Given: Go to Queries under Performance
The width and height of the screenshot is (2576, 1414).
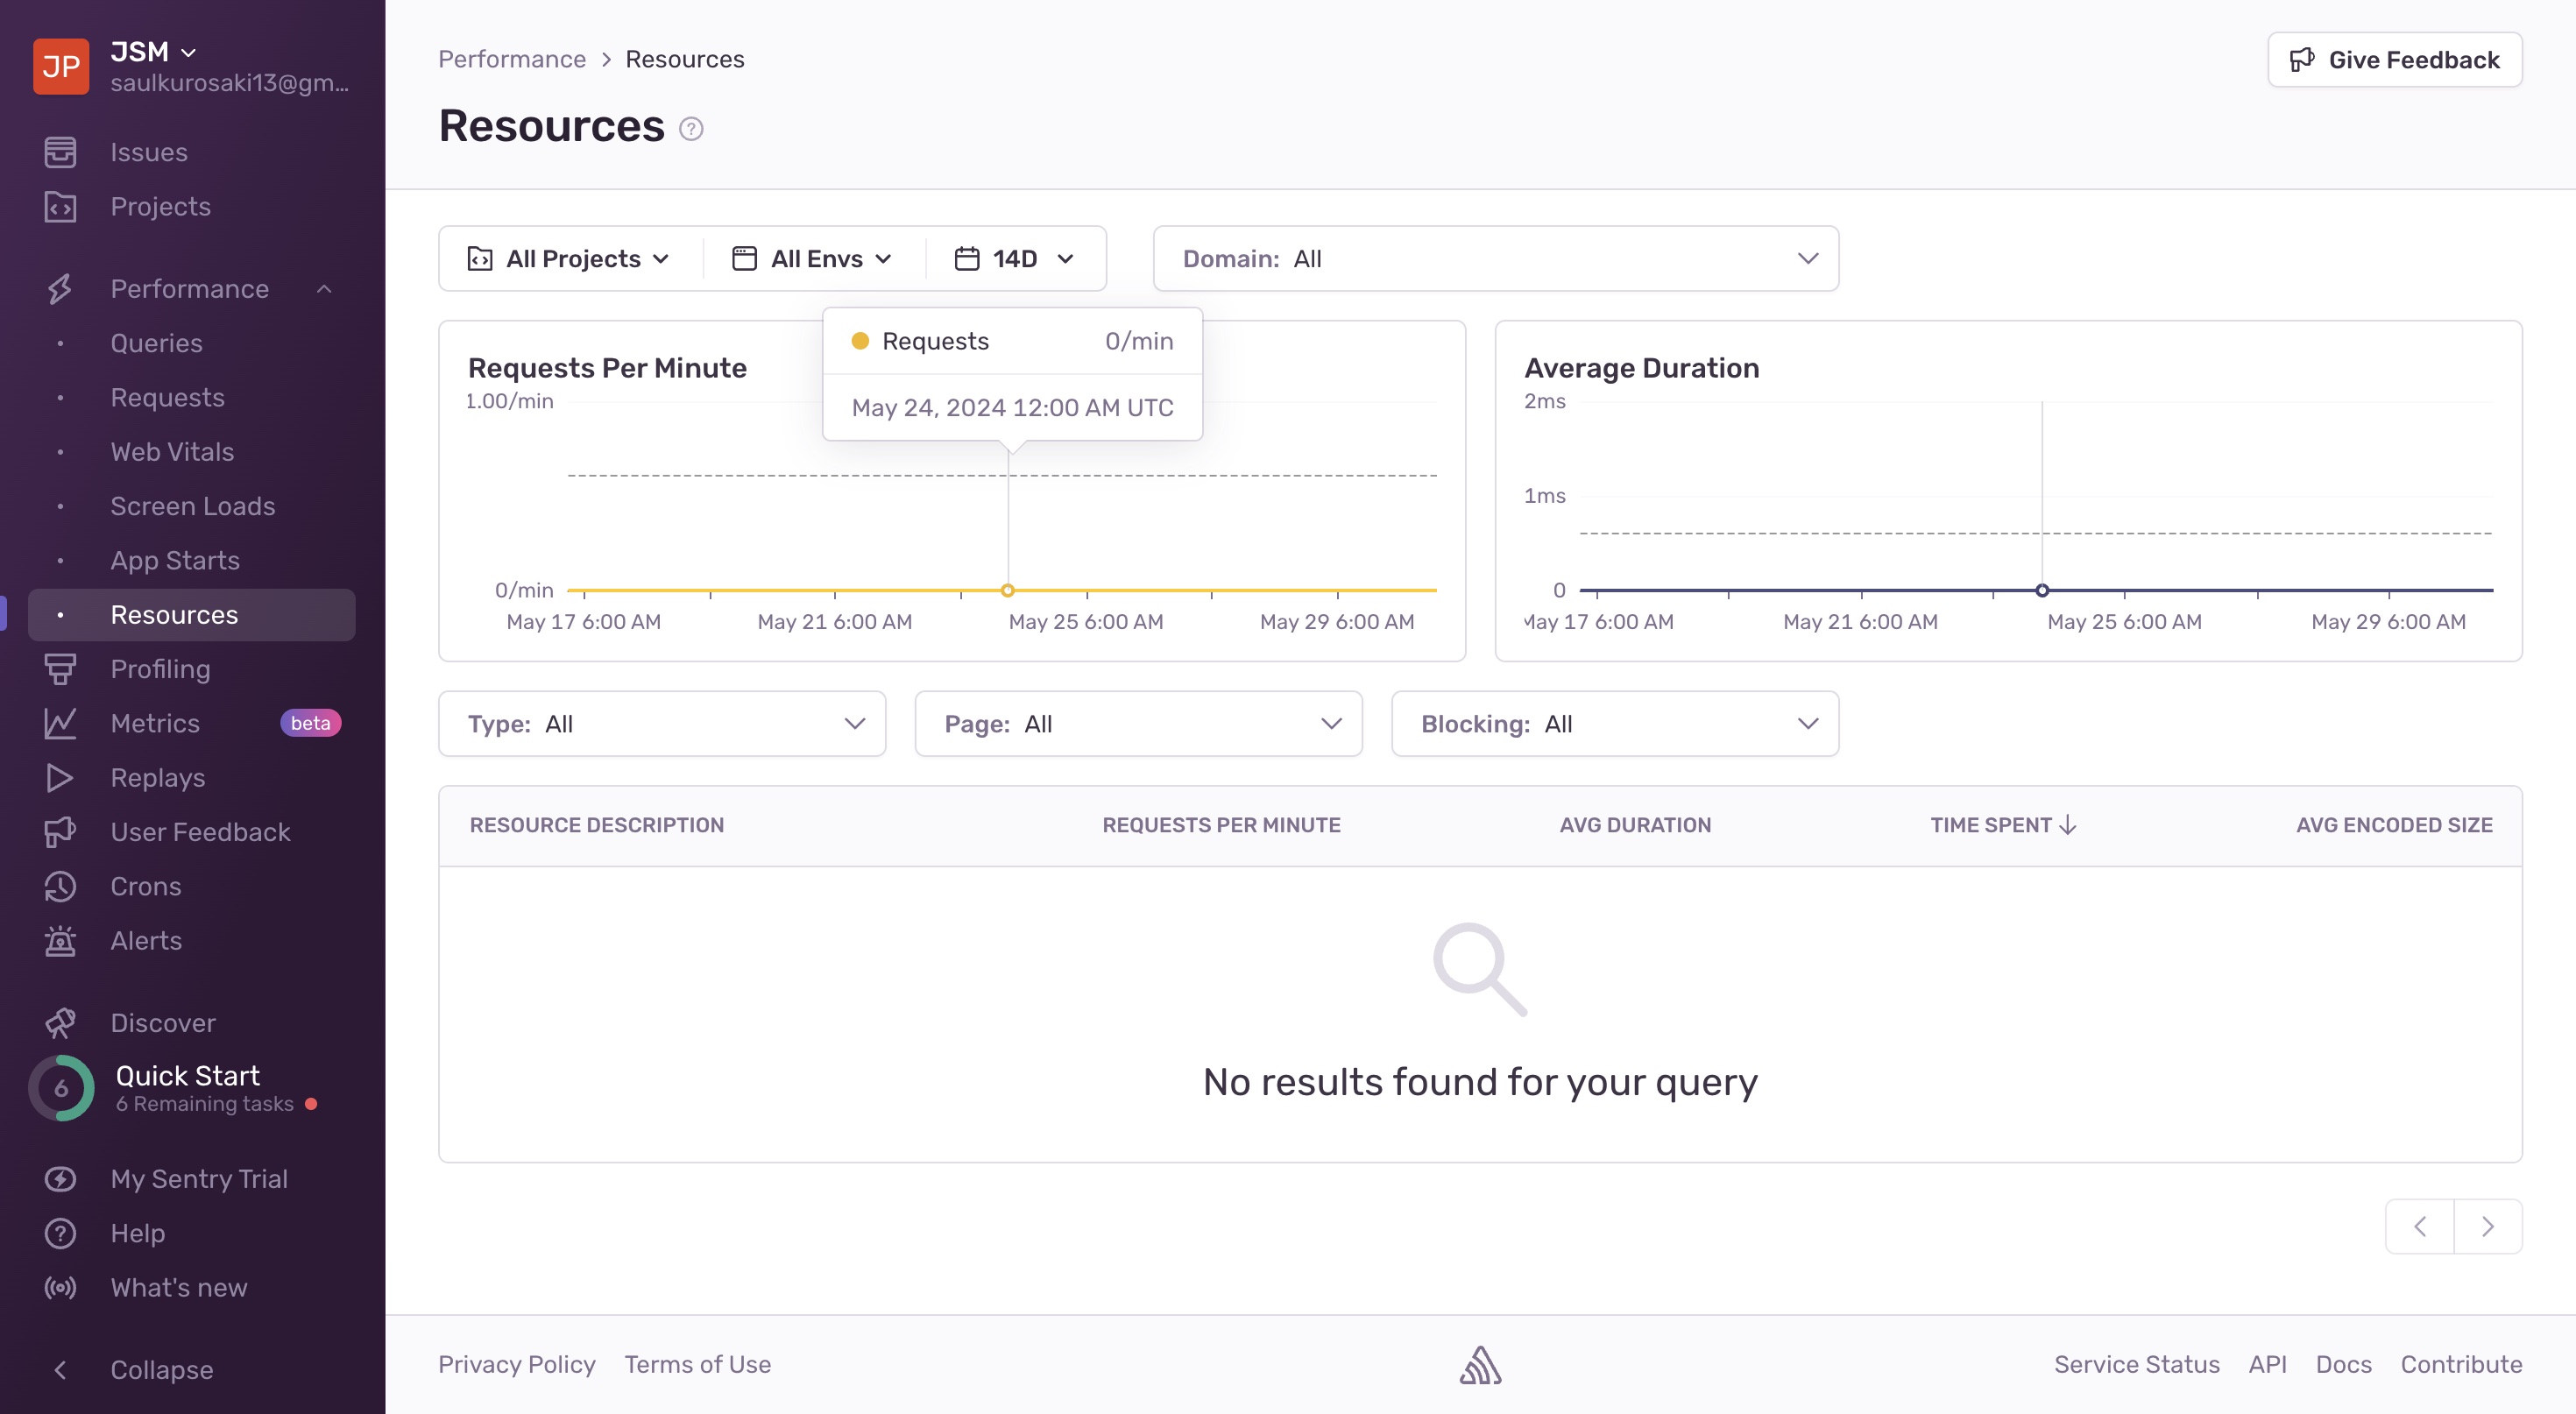Looking at the screenshot, I should [x=156, y=343].
